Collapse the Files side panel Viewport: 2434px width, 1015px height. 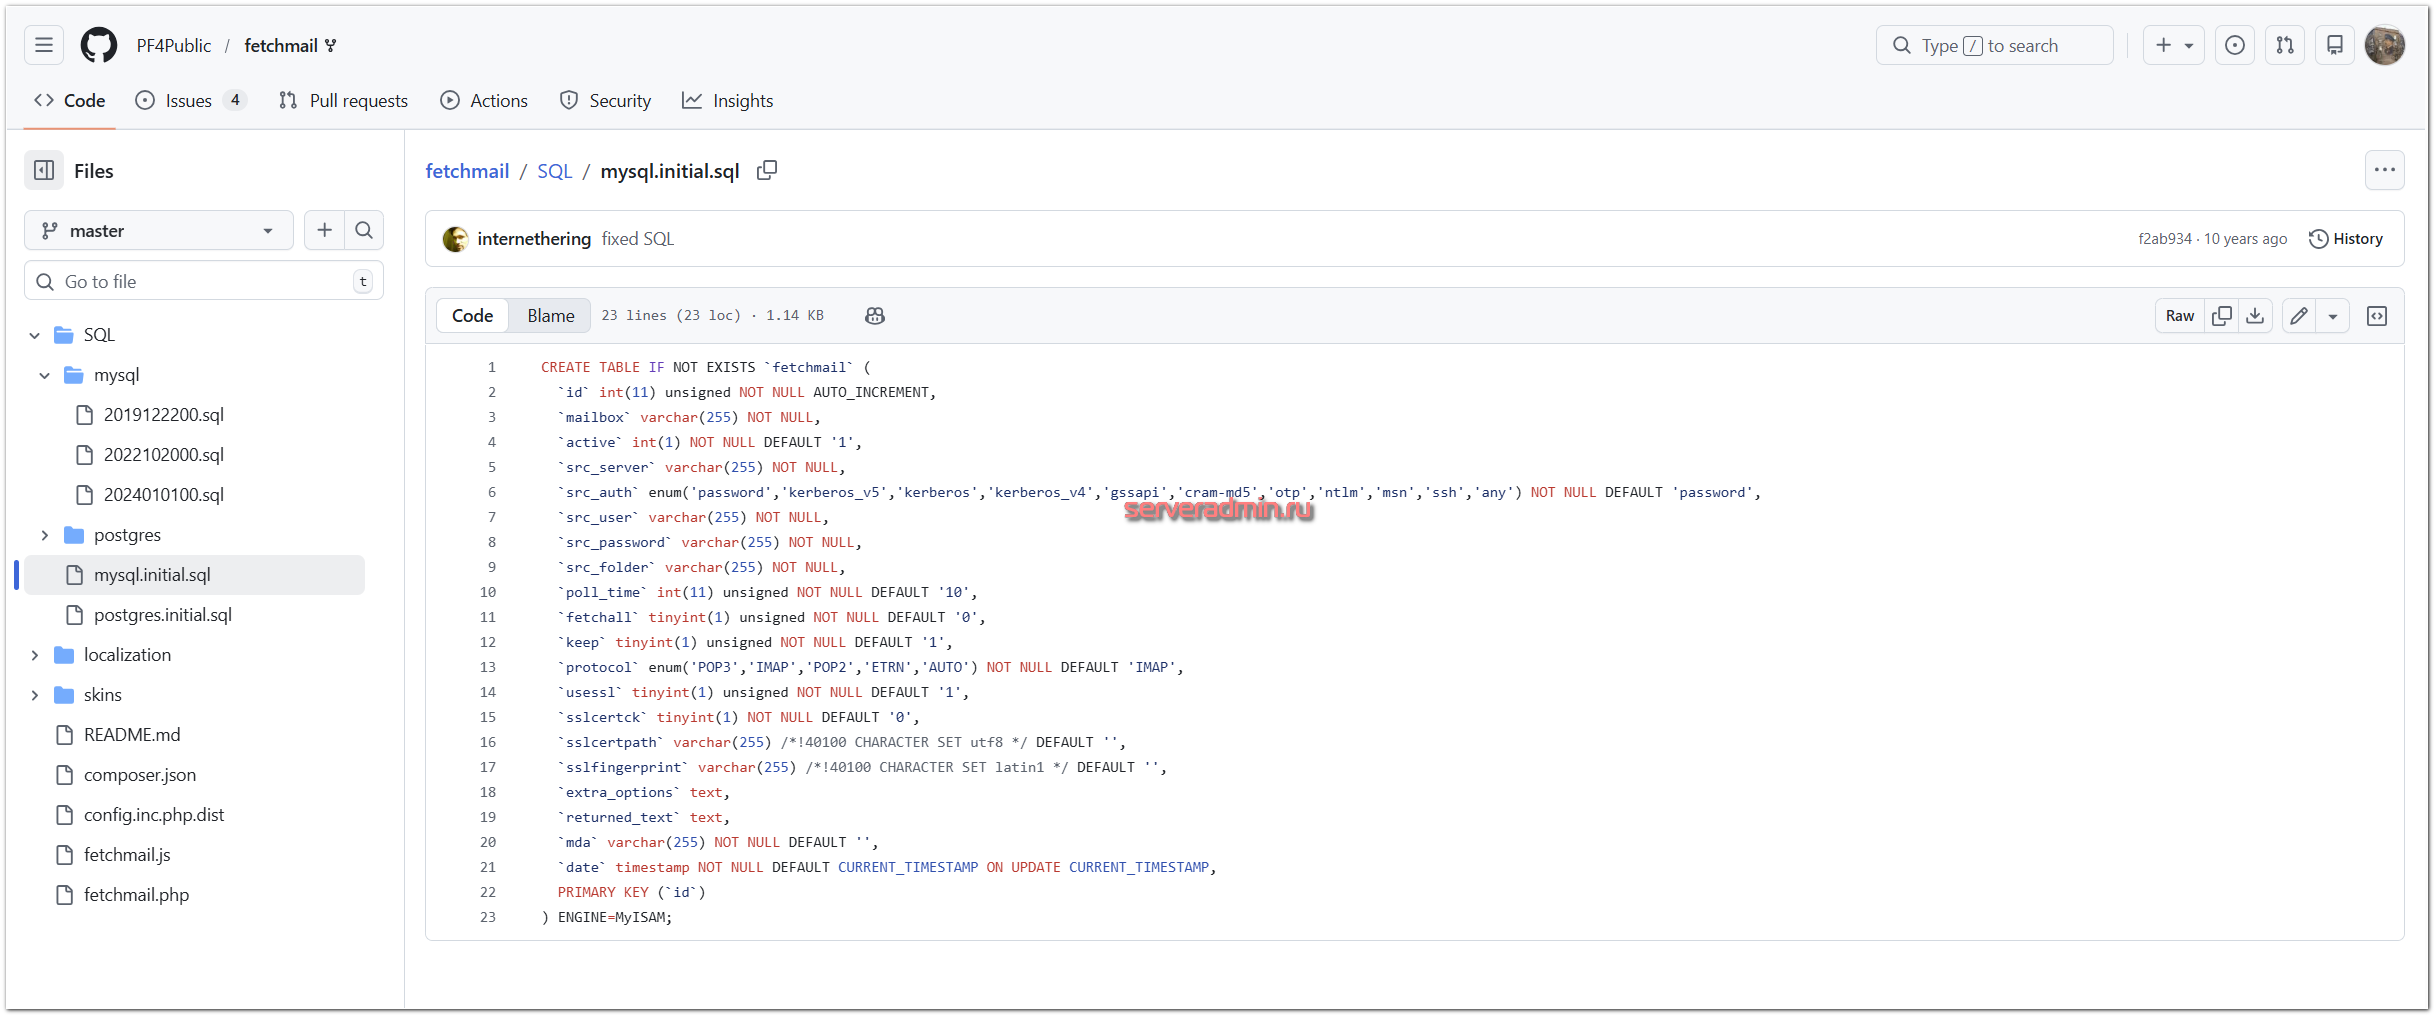(x=44, y=171)
